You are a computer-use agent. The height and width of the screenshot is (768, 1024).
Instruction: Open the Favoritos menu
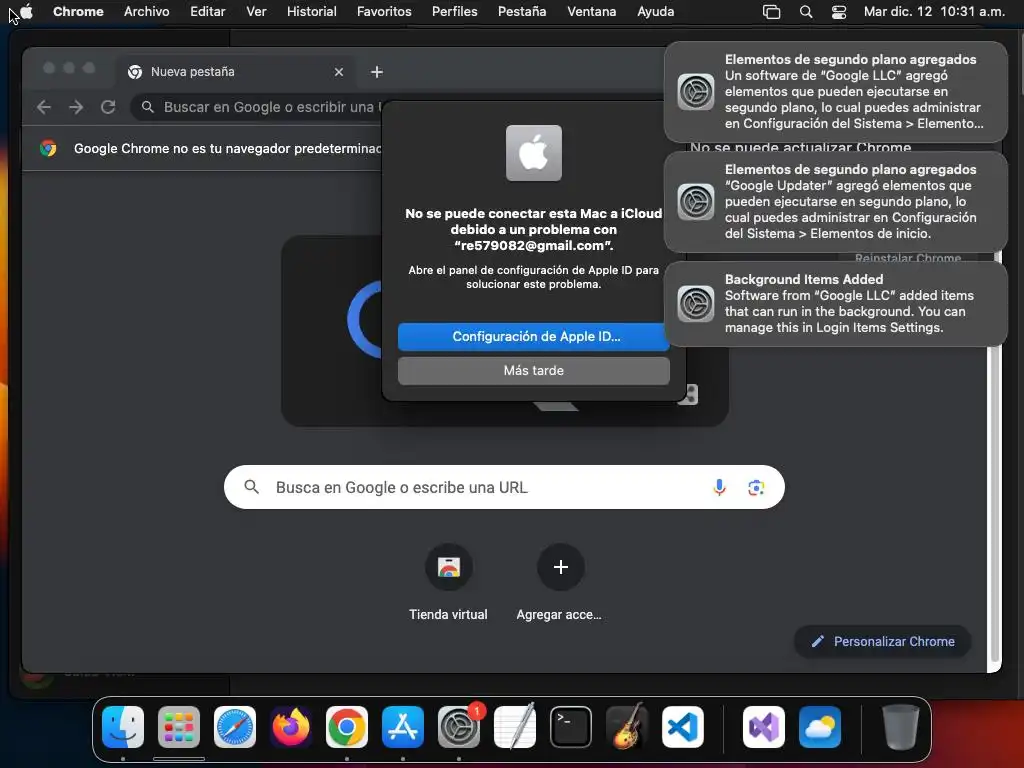pos(384,11)
